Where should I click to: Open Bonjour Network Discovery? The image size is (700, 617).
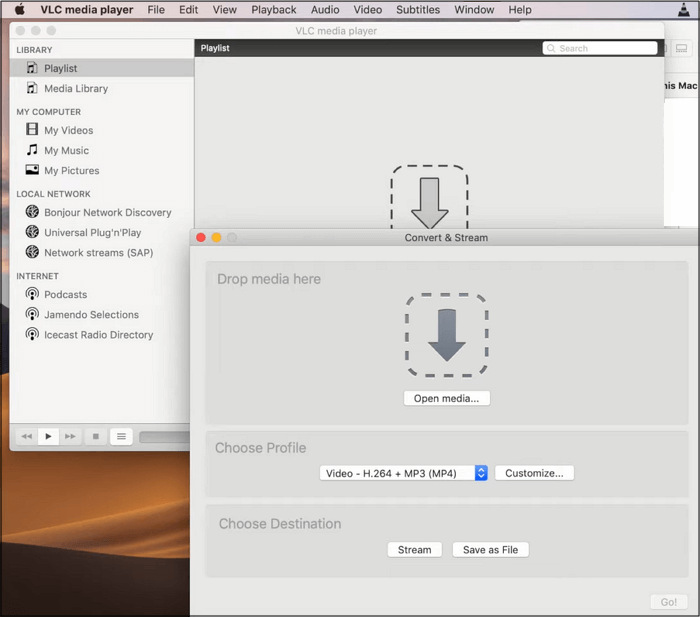(x=107, y=212)
